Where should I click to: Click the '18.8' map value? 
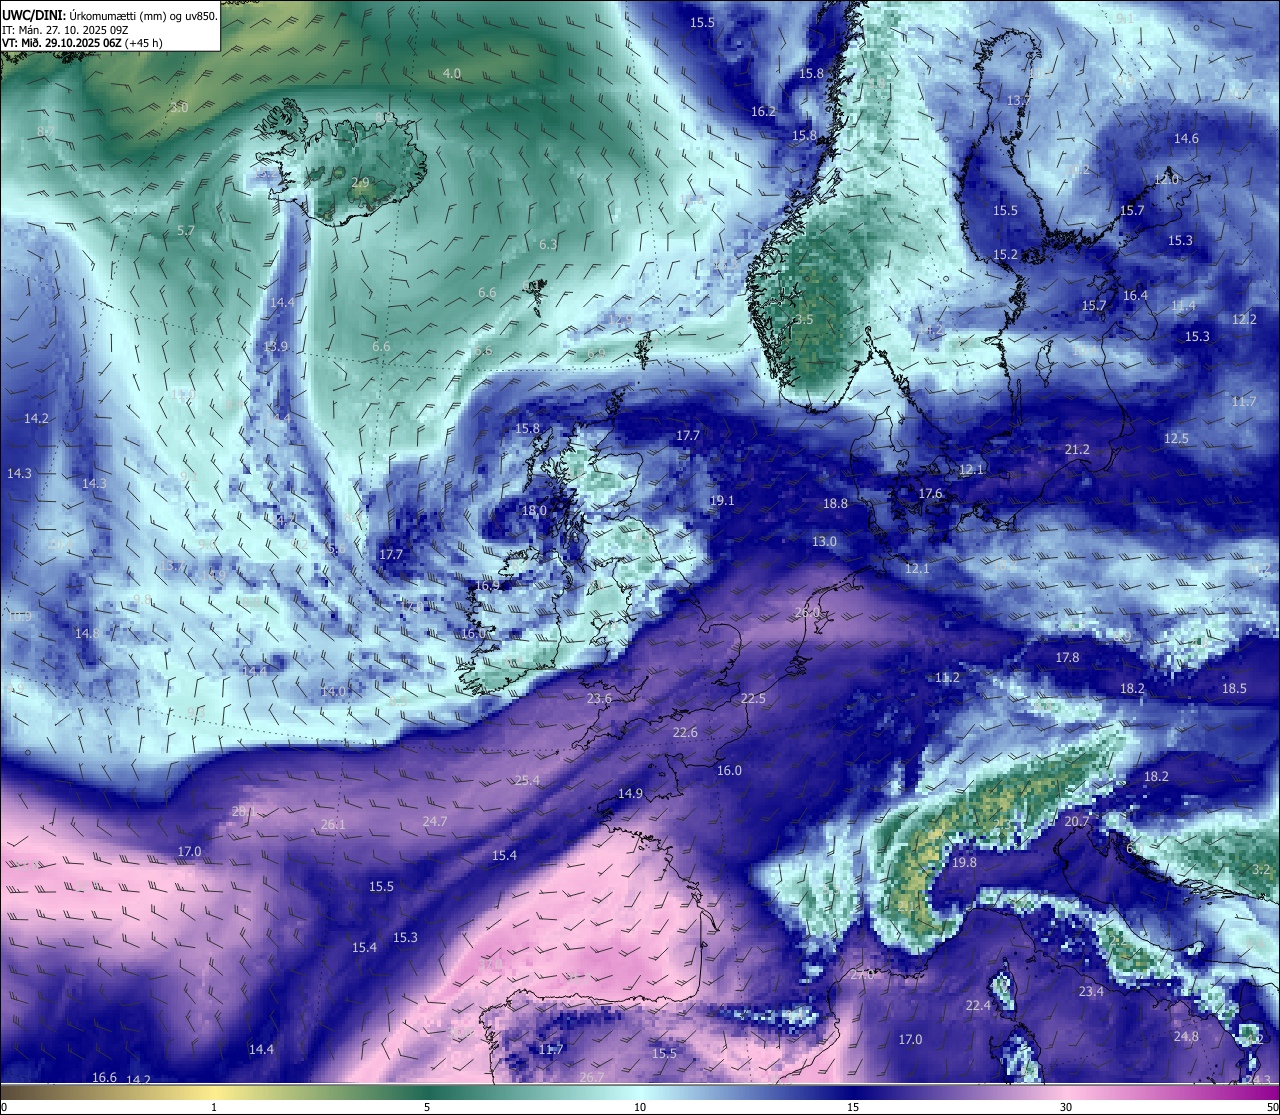click(835, 504)
